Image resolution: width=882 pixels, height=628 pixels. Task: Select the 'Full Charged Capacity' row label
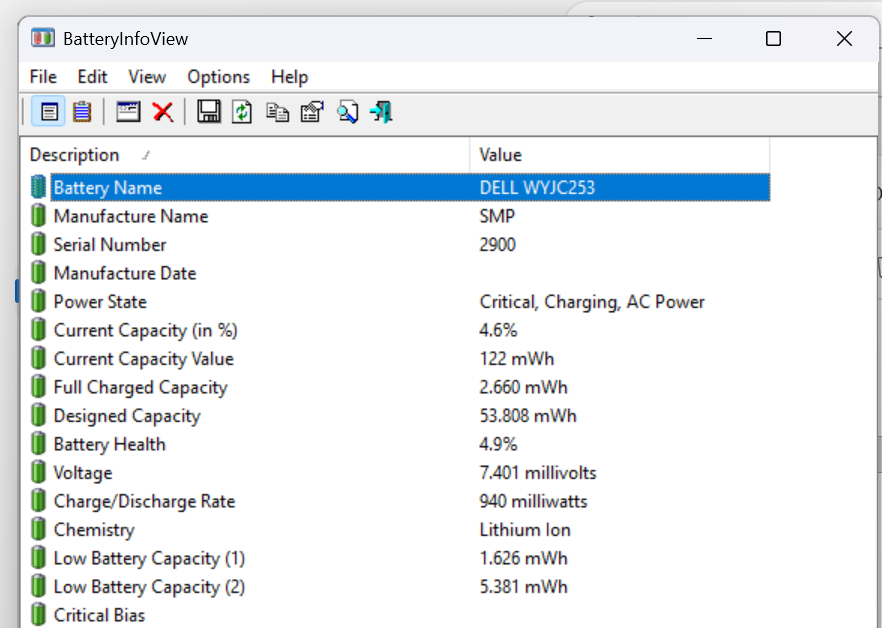coord(140,387)
